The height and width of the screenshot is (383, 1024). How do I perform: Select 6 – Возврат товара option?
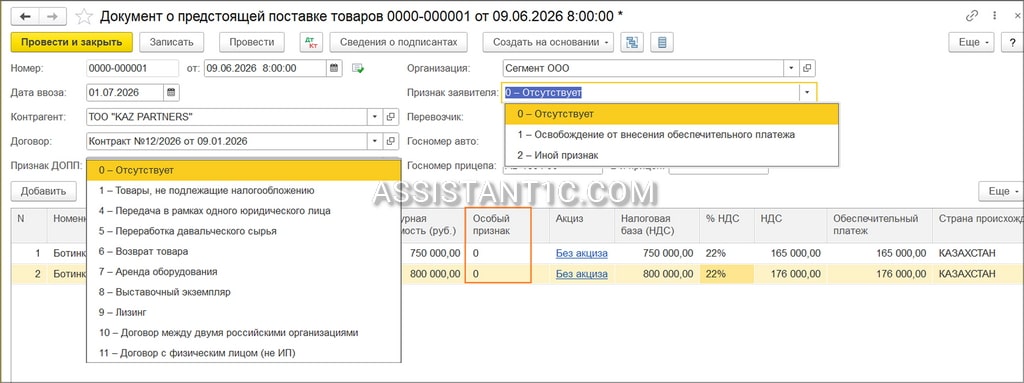(x=244, y=251)
